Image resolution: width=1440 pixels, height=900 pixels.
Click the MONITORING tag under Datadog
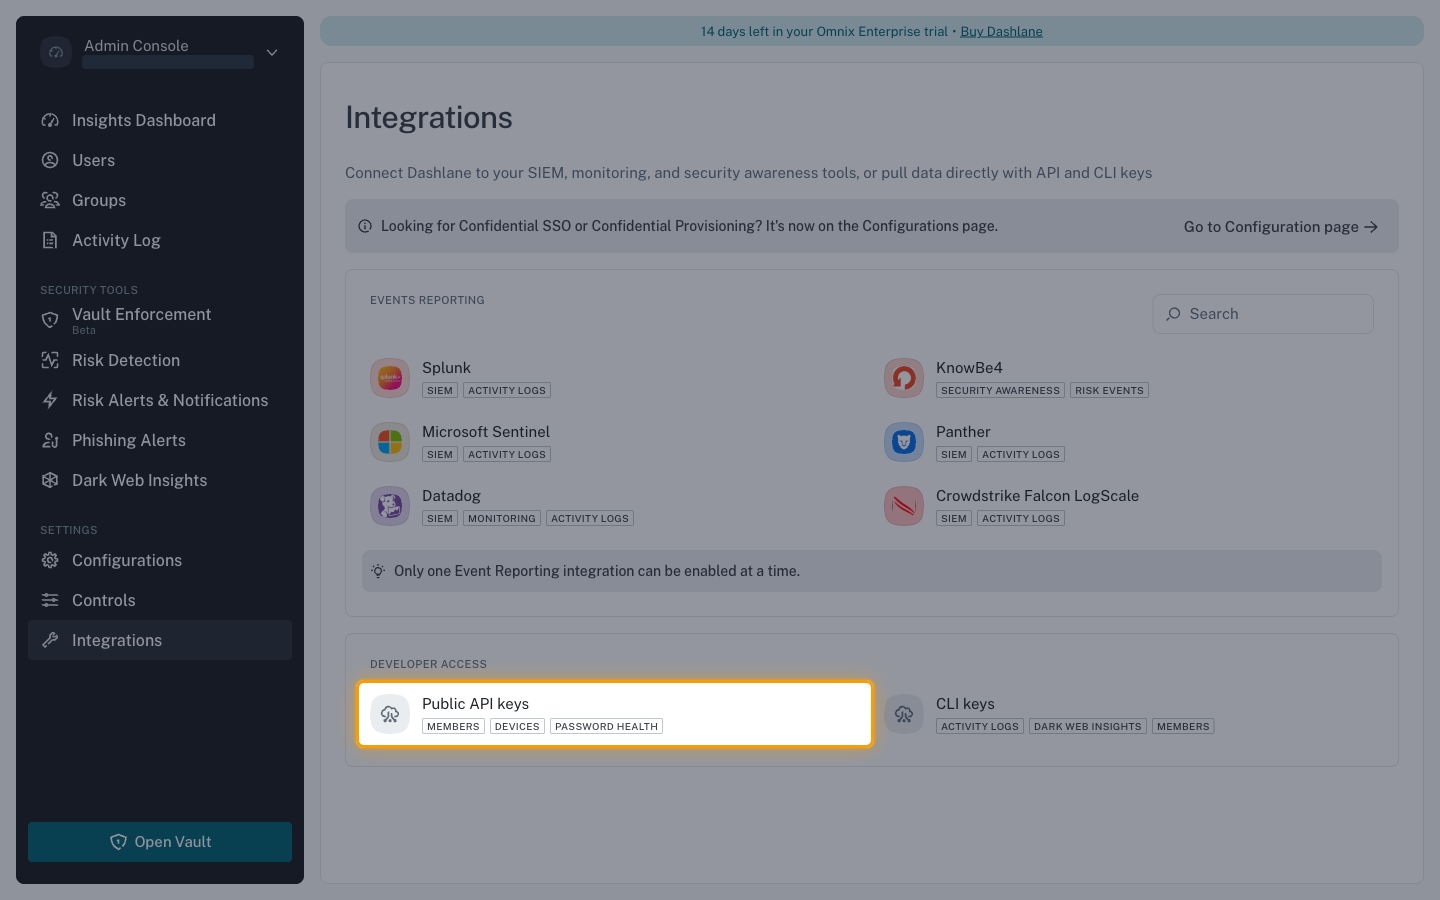[x=502, y=518]
